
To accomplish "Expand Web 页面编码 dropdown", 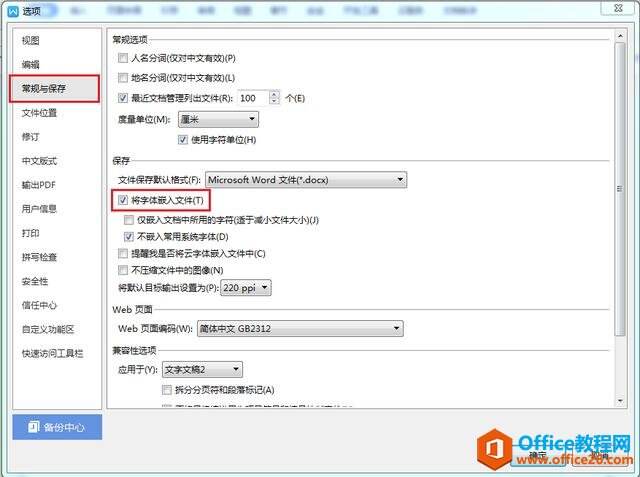I will pyautogui.click(x=300, y=328).
